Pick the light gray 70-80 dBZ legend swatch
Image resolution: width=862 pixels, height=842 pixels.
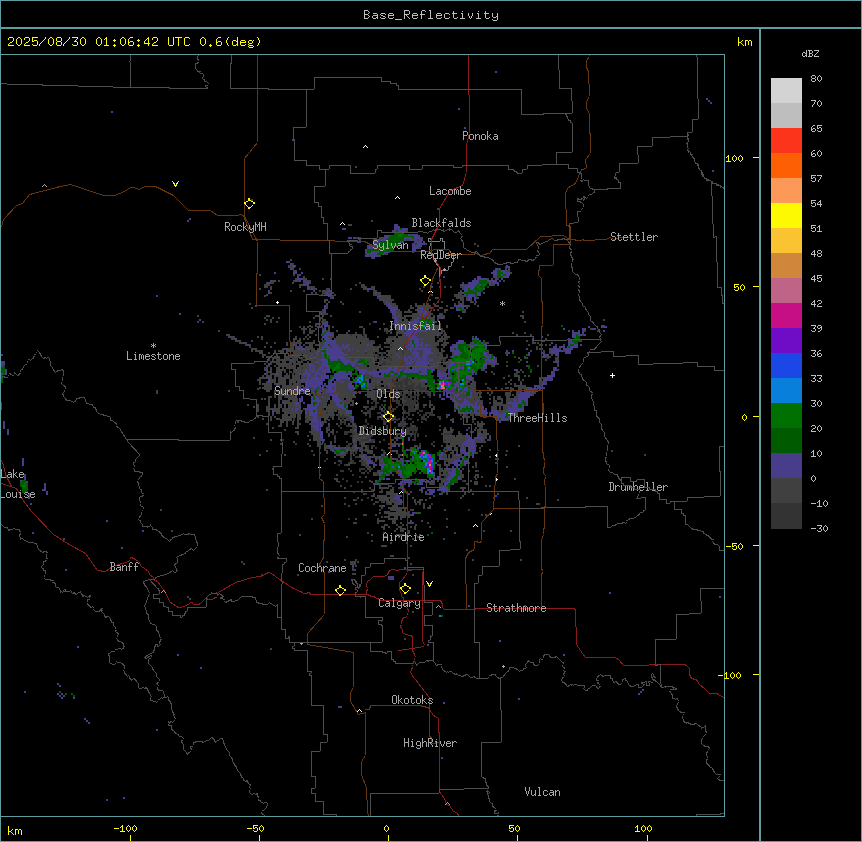(x=786, y=91)
